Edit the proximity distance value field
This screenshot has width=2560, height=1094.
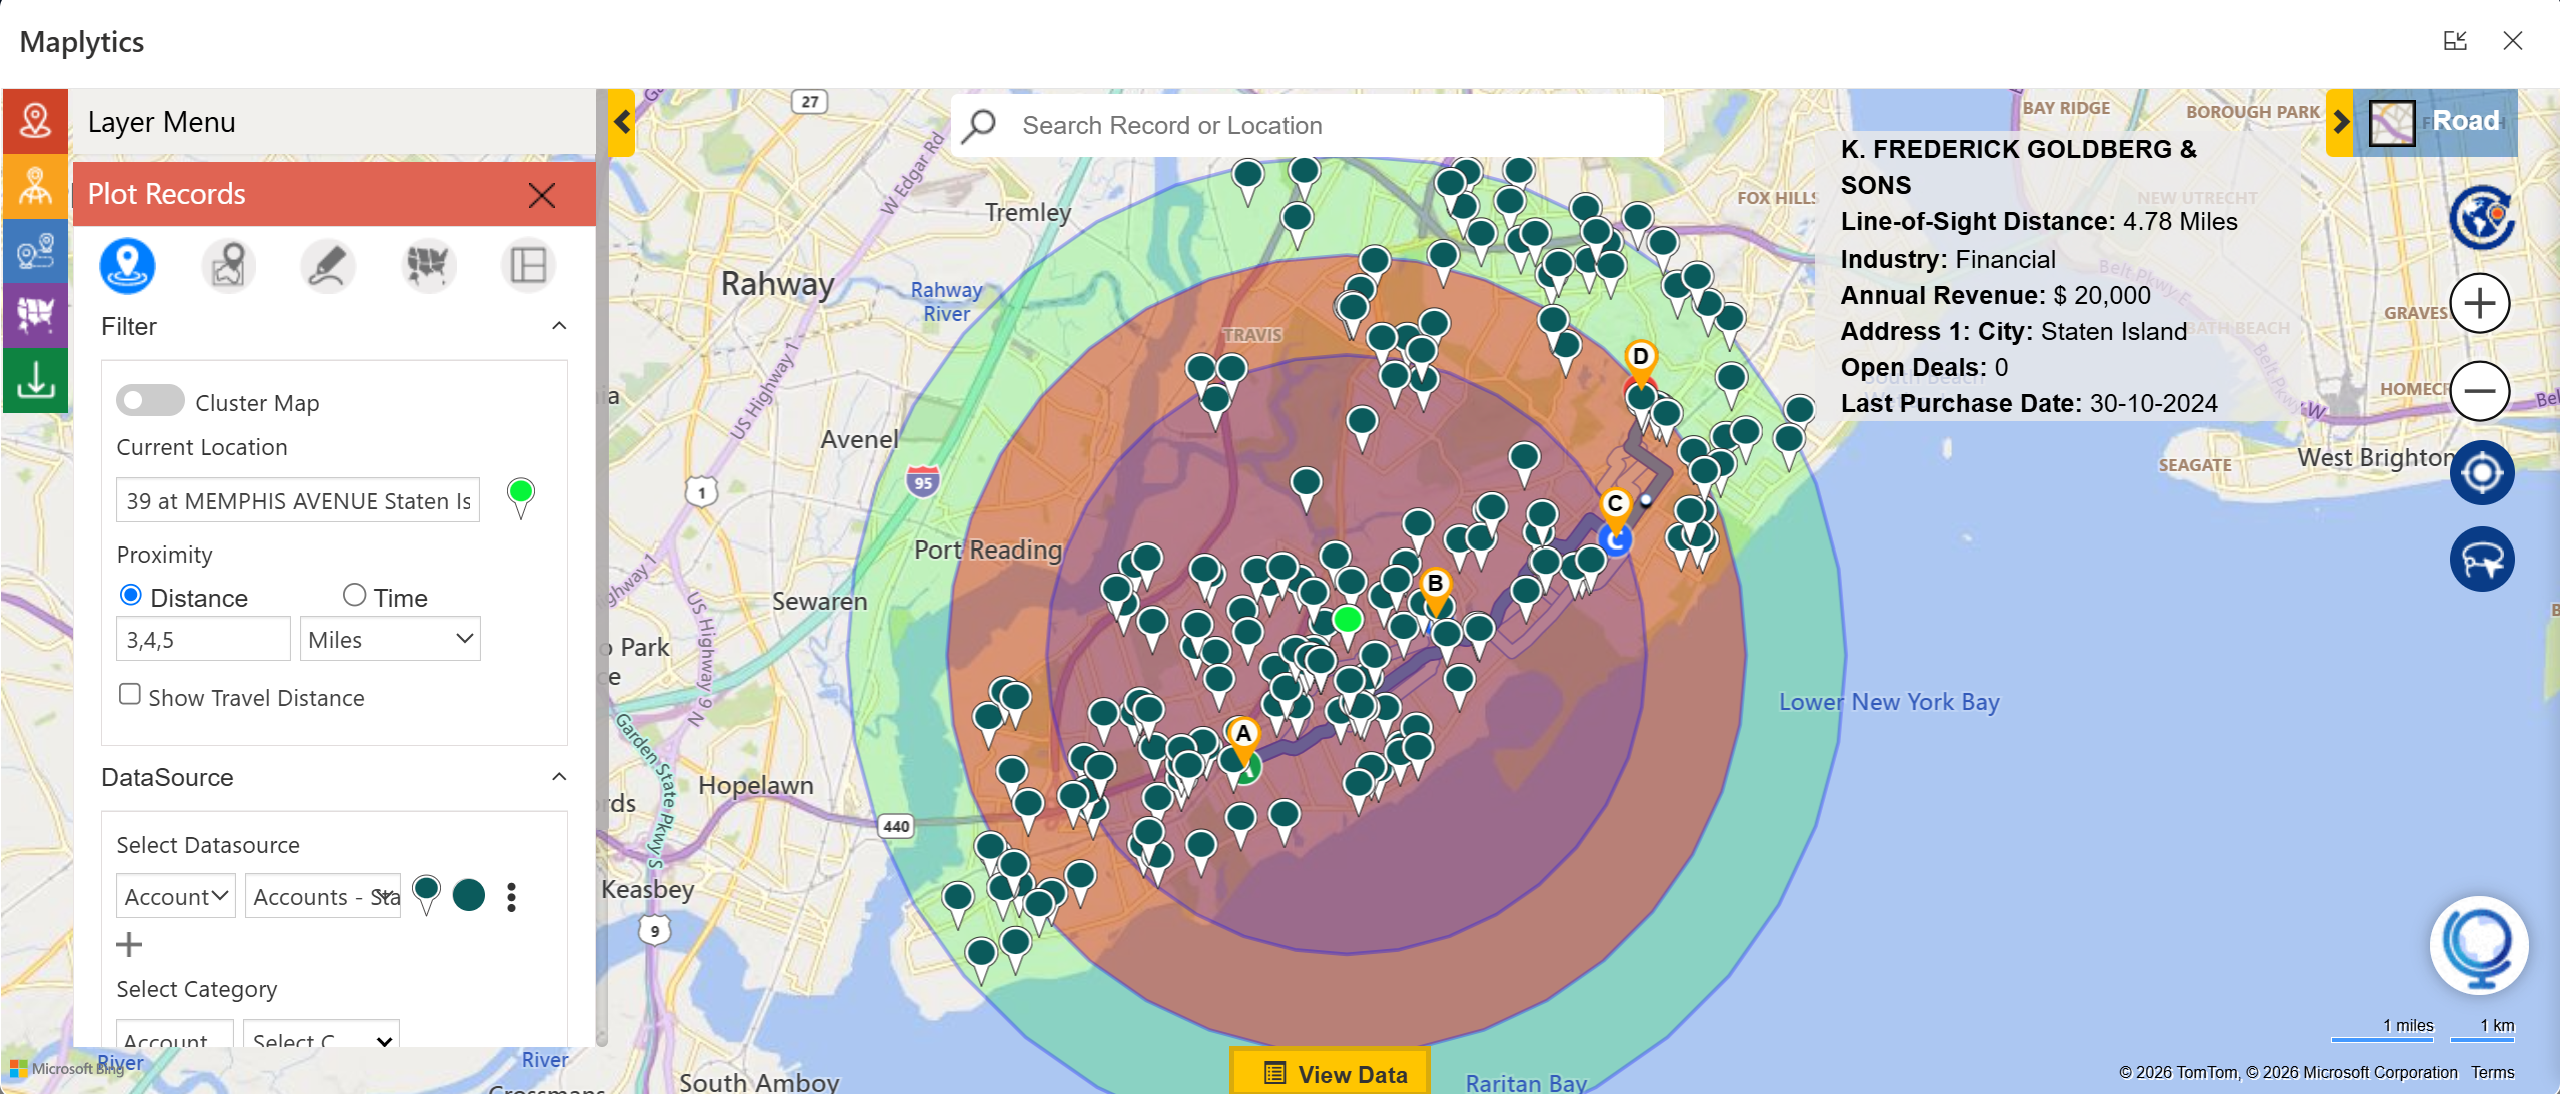pos(203,639)
